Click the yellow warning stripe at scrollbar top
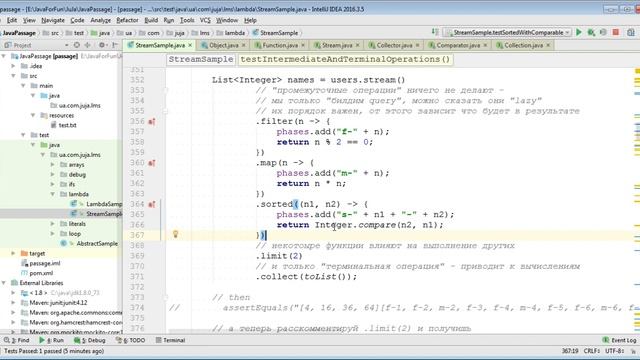 (x=637, y=71)
